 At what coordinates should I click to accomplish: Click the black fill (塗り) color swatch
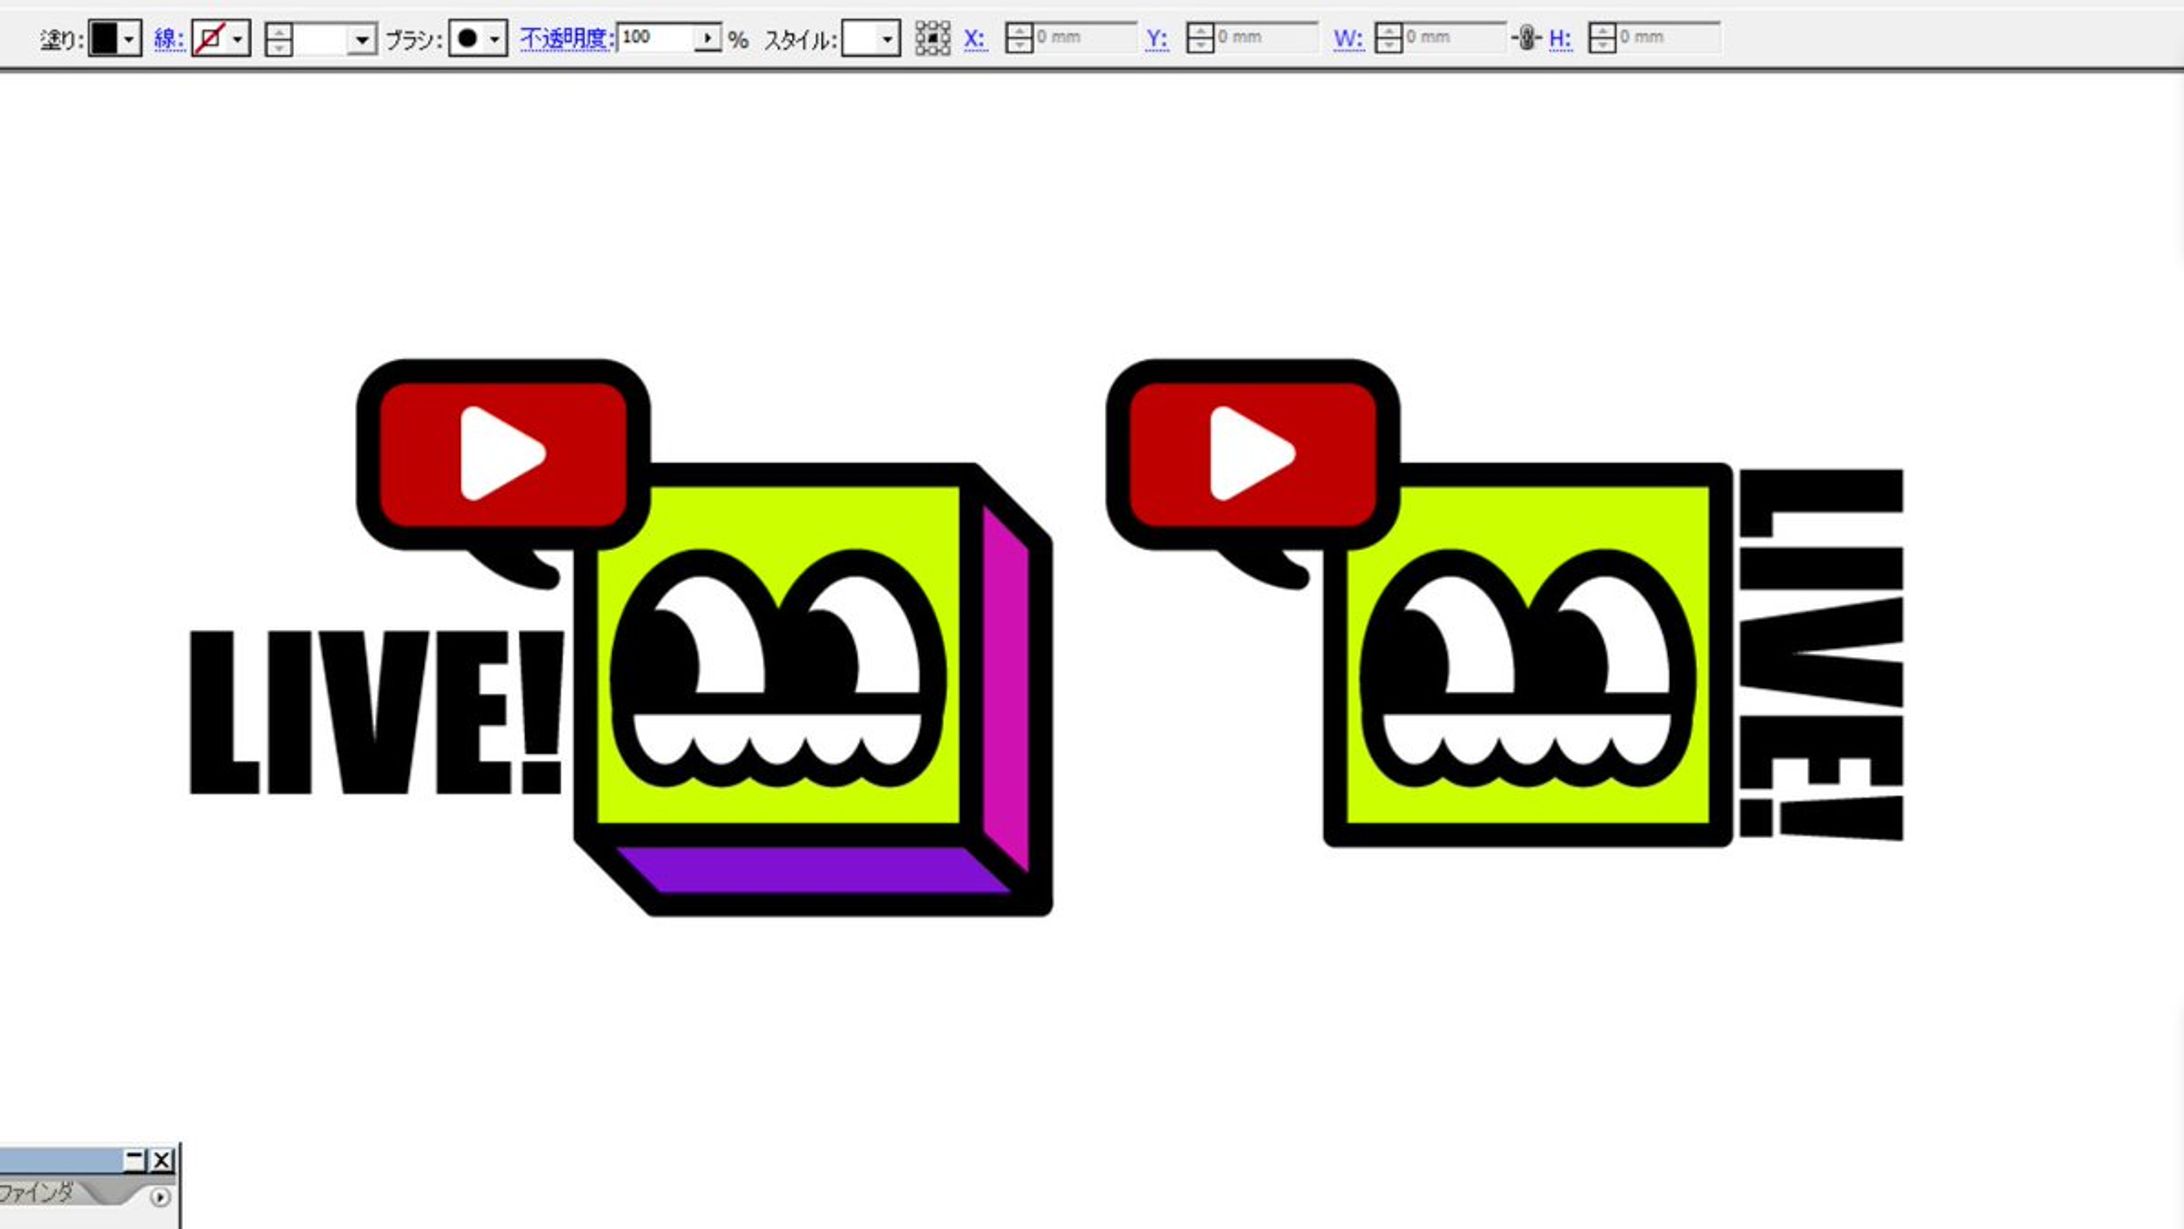104,39
